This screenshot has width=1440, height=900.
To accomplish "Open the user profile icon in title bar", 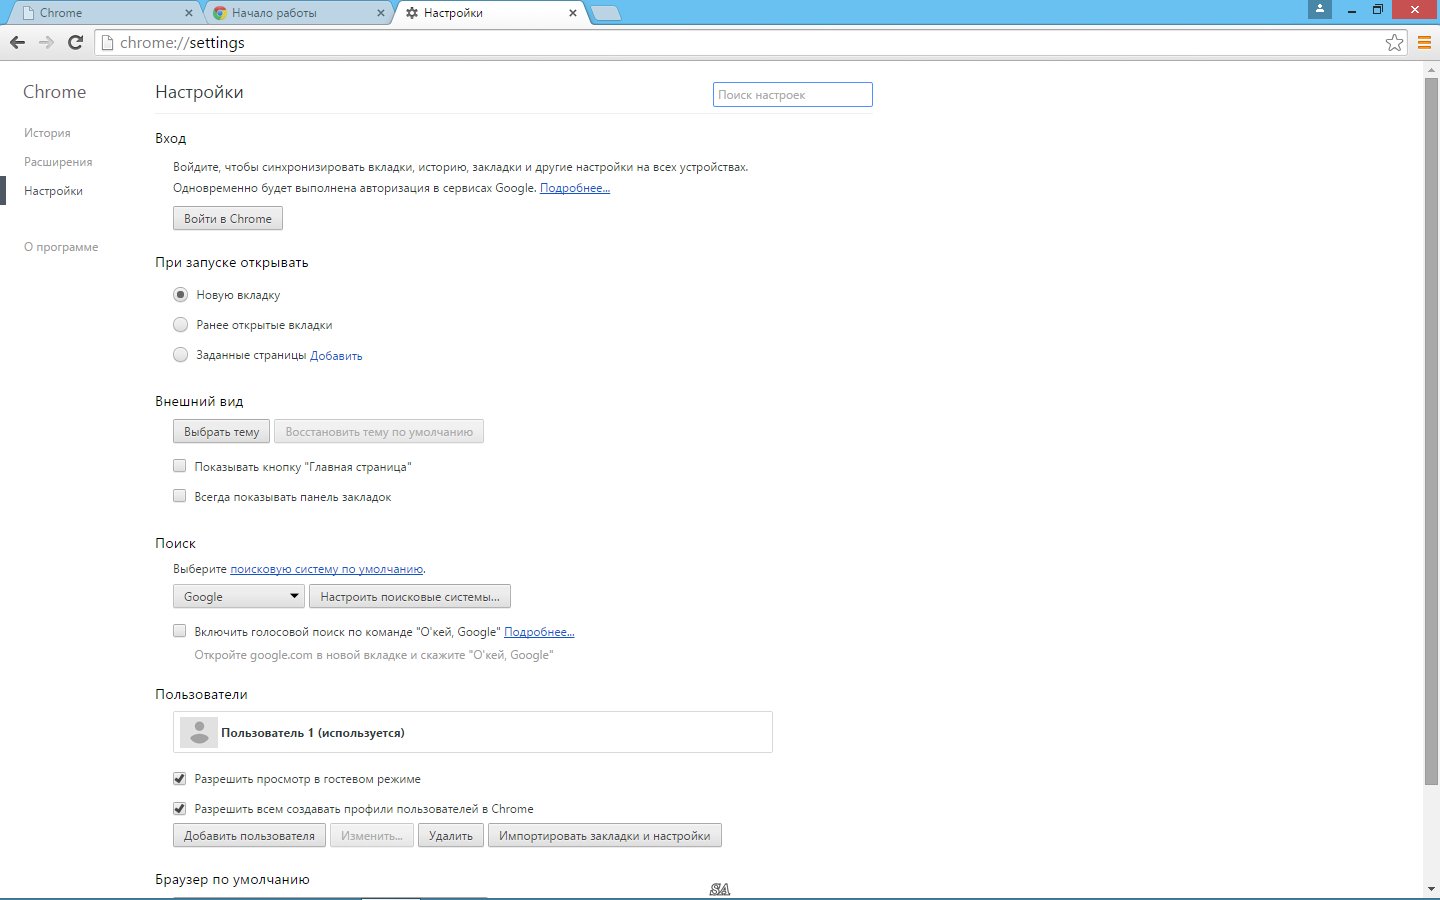I will 1320,9.
